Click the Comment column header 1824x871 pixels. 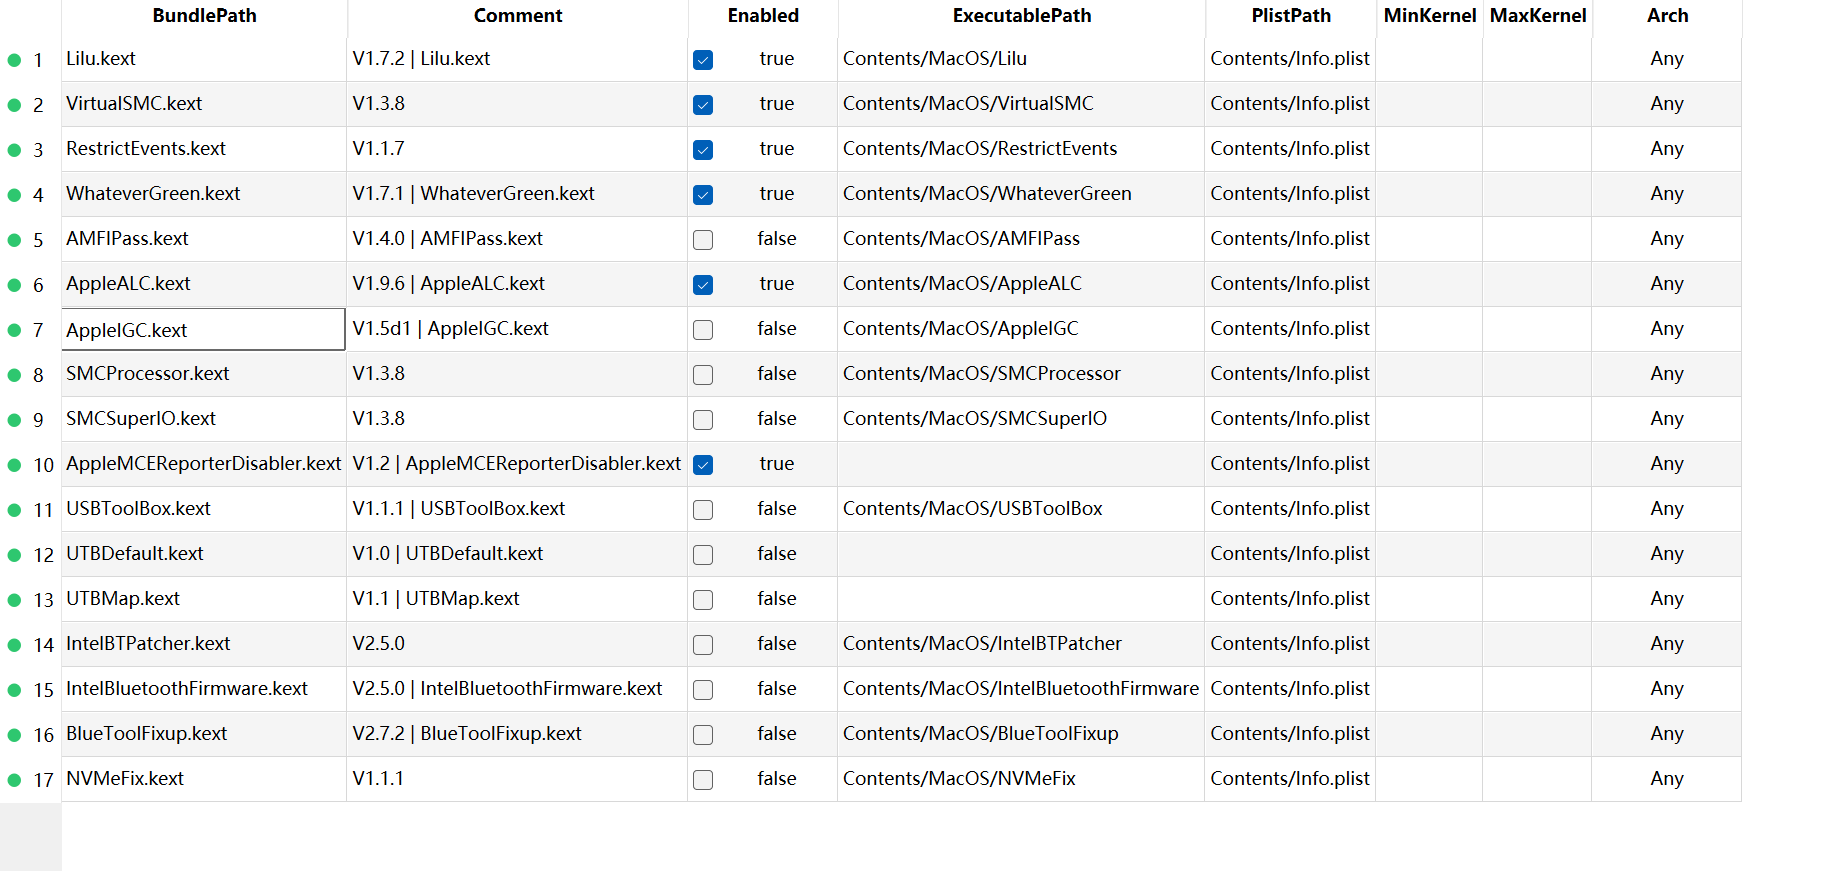[x=517, y=16]
